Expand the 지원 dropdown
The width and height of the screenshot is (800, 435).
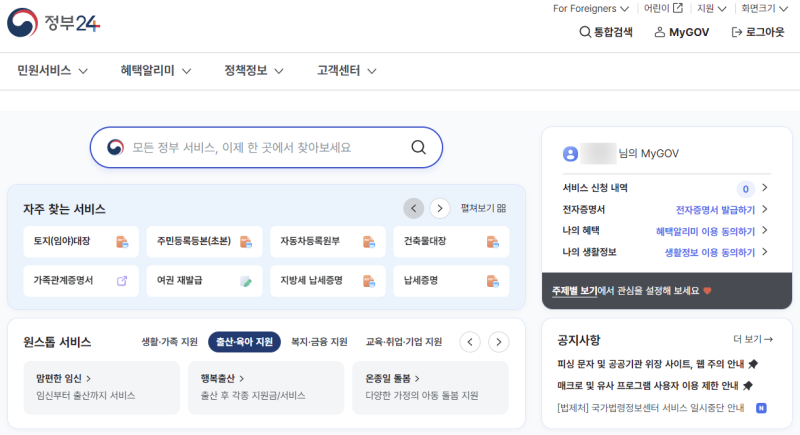[x=712, y=9]
